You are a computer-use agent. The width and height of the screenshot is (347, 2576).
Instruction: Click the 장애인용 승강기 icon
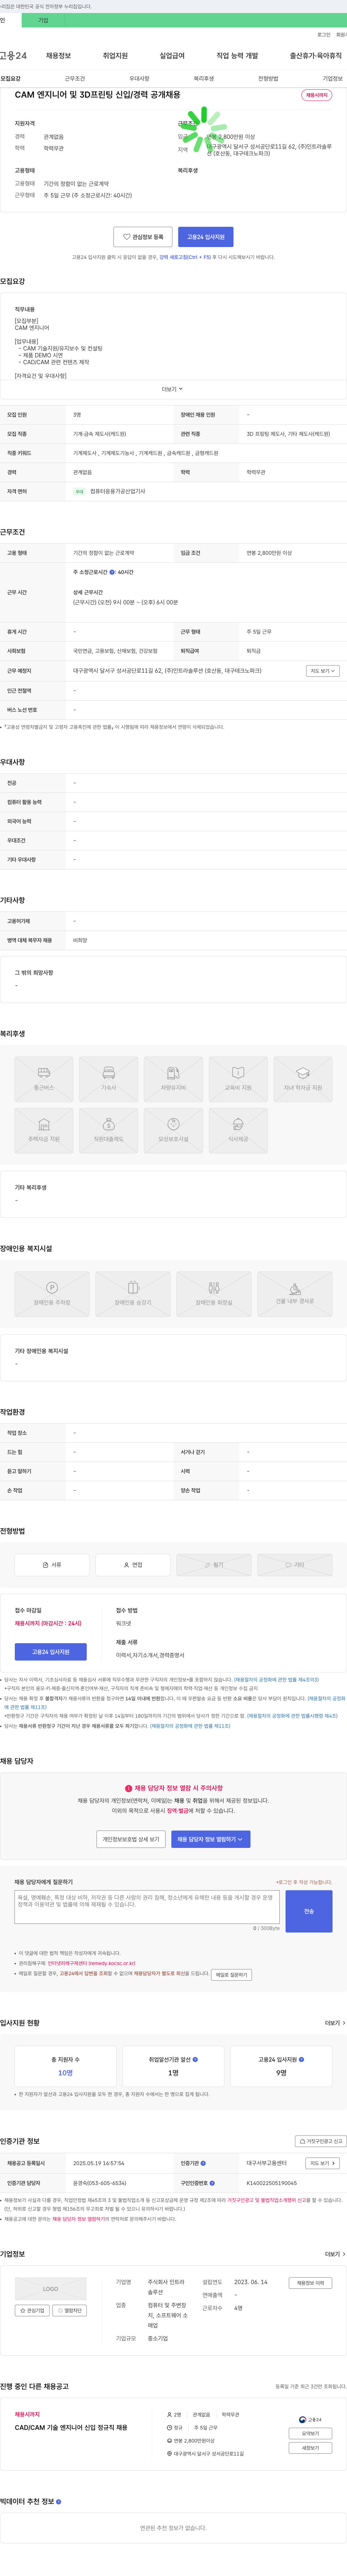(133, 1295)
